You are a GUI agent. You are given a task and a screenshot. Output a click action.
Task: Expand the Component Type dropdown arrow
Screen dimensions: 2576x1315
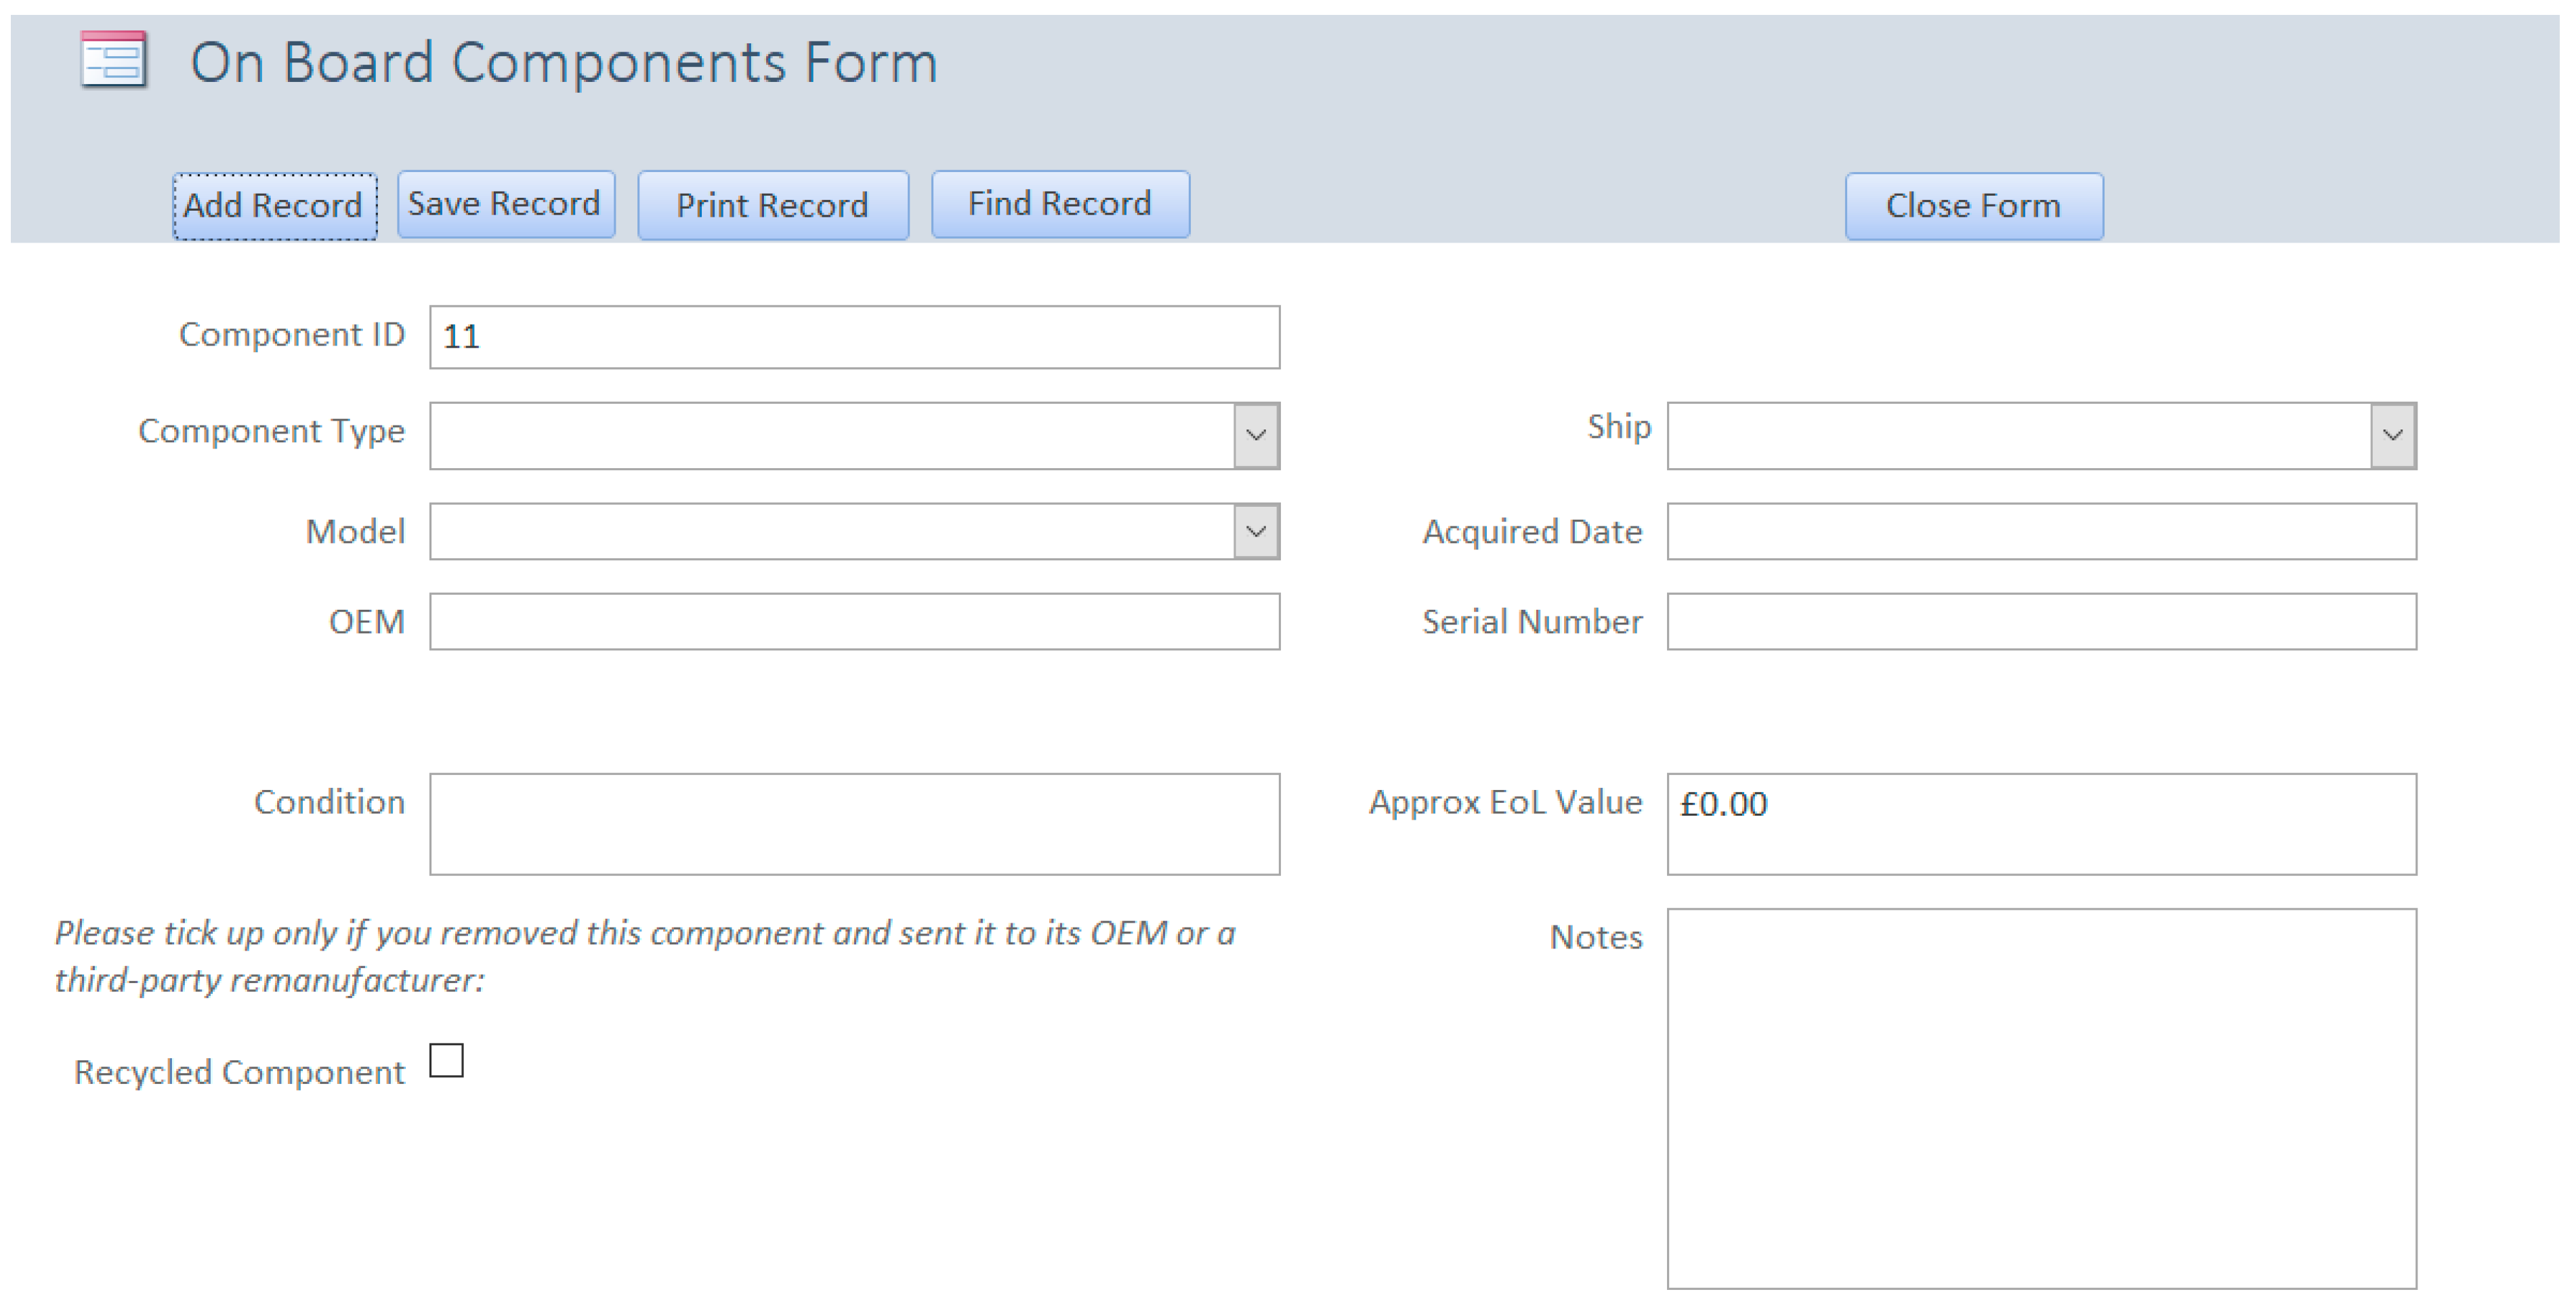click(1256, 435)
